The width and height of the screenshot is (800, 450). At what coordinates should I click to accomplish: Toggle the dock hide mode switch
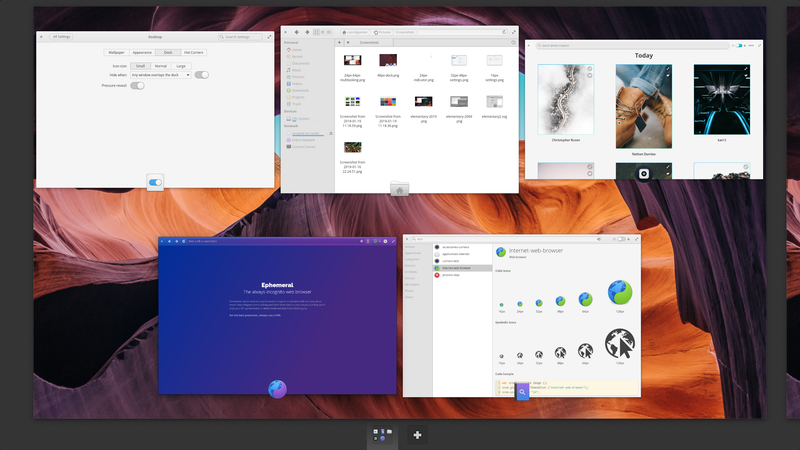(202, 75)
